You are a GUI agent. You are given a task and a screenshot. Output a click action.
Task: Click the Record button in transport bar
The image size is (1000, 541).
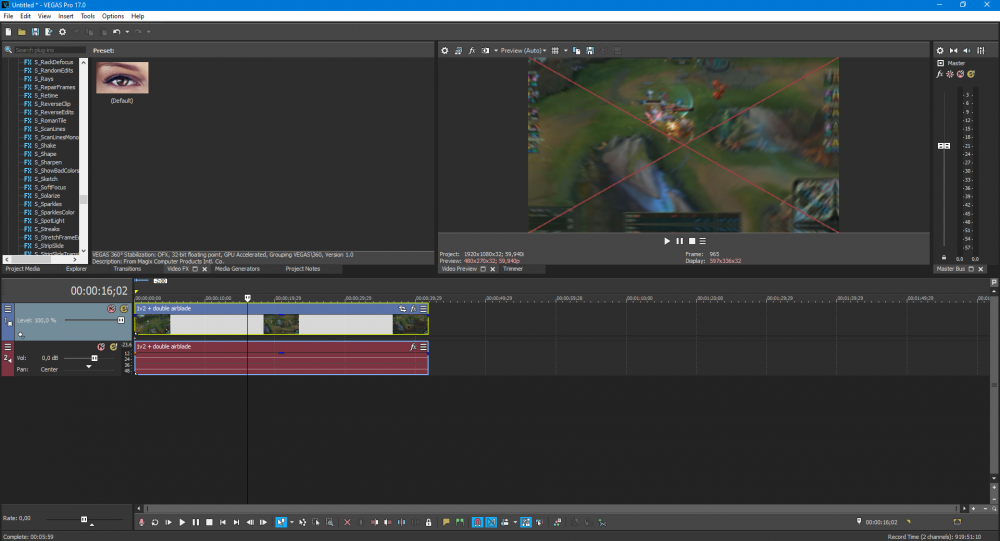(141, 522)
